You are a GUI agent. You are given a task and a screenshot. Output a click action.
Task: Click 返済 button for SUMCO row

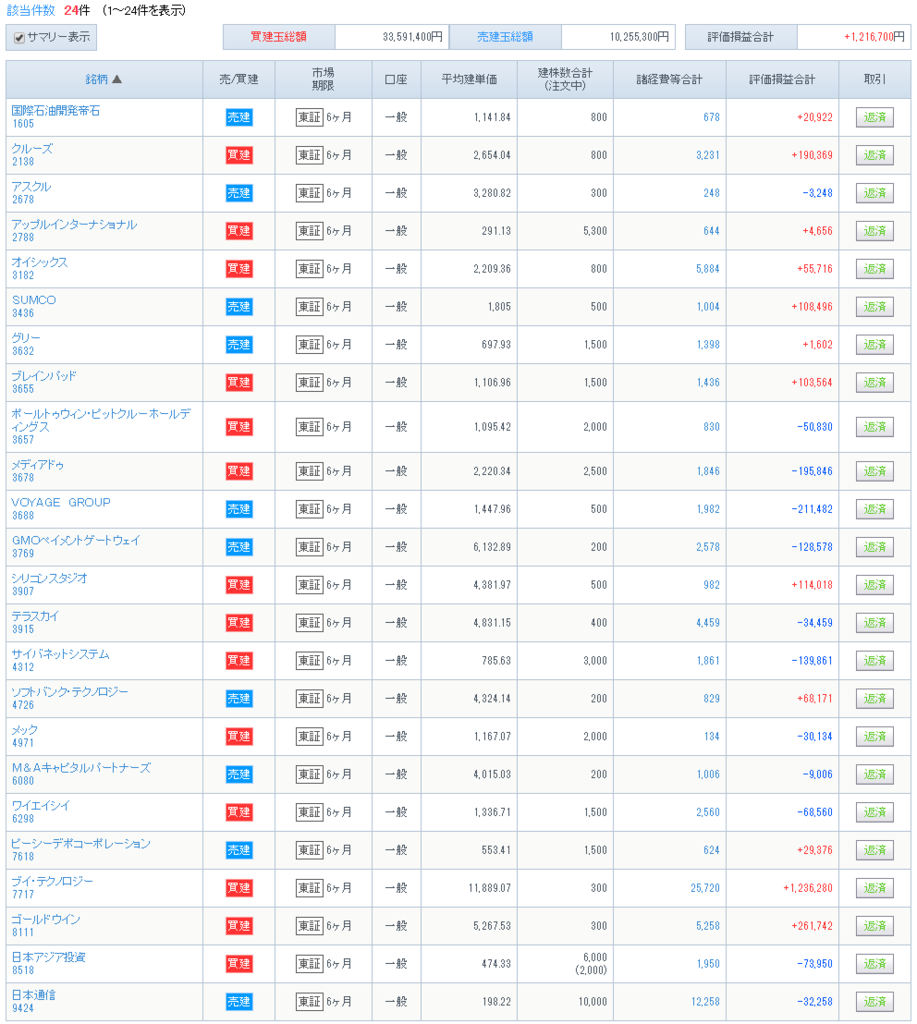click(x=875, y=307)
